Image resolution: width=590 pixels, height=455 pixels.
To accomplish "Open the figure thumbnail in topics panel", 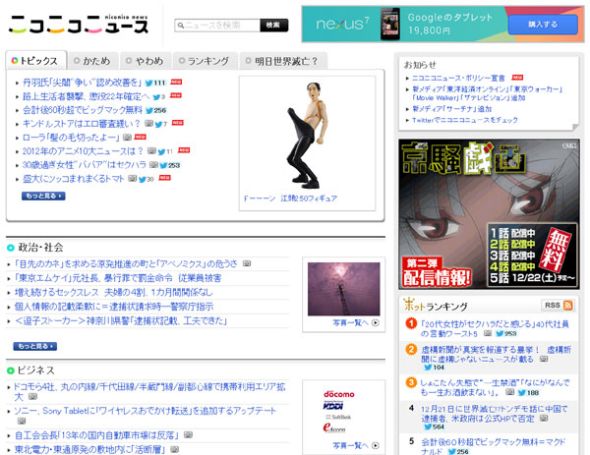I will tap(307, 135).
